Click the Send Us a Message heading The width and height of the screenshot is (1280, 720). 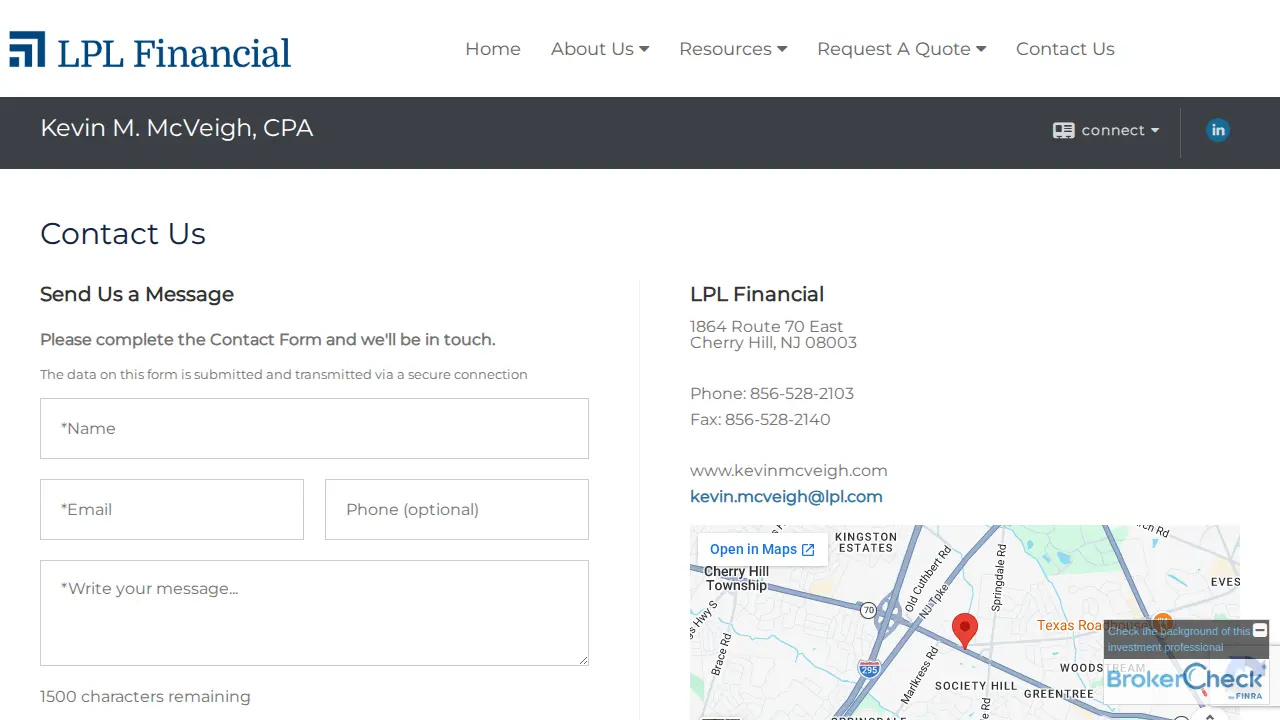click(x=137, y=294)
